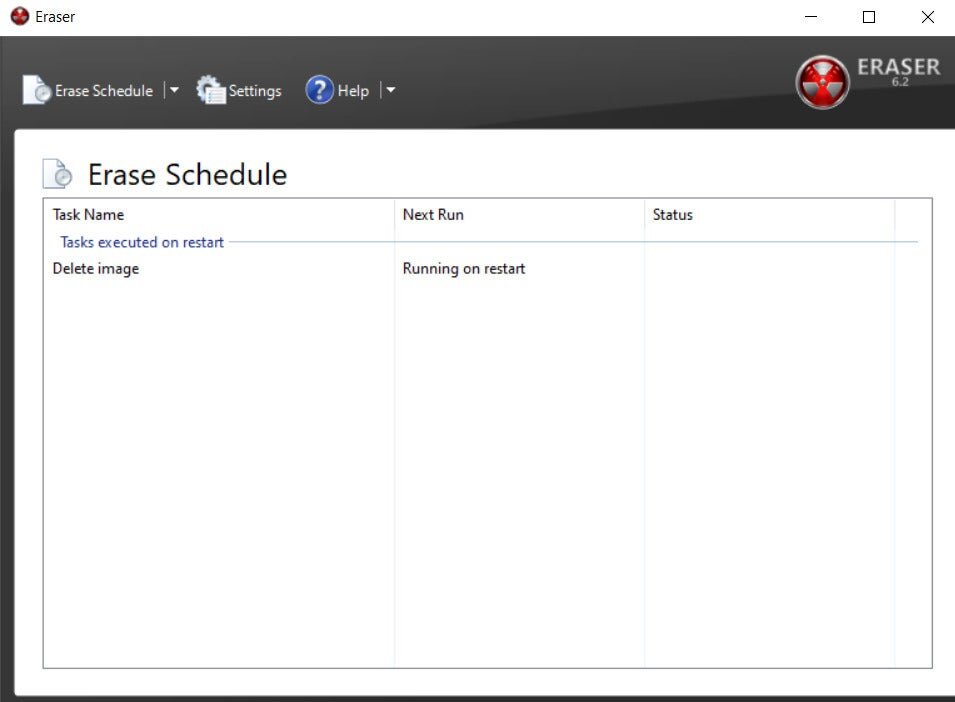Click the 'Running on restart' cell
The width and height of the screenshot is (955, 702).
[x=463, y=269]
